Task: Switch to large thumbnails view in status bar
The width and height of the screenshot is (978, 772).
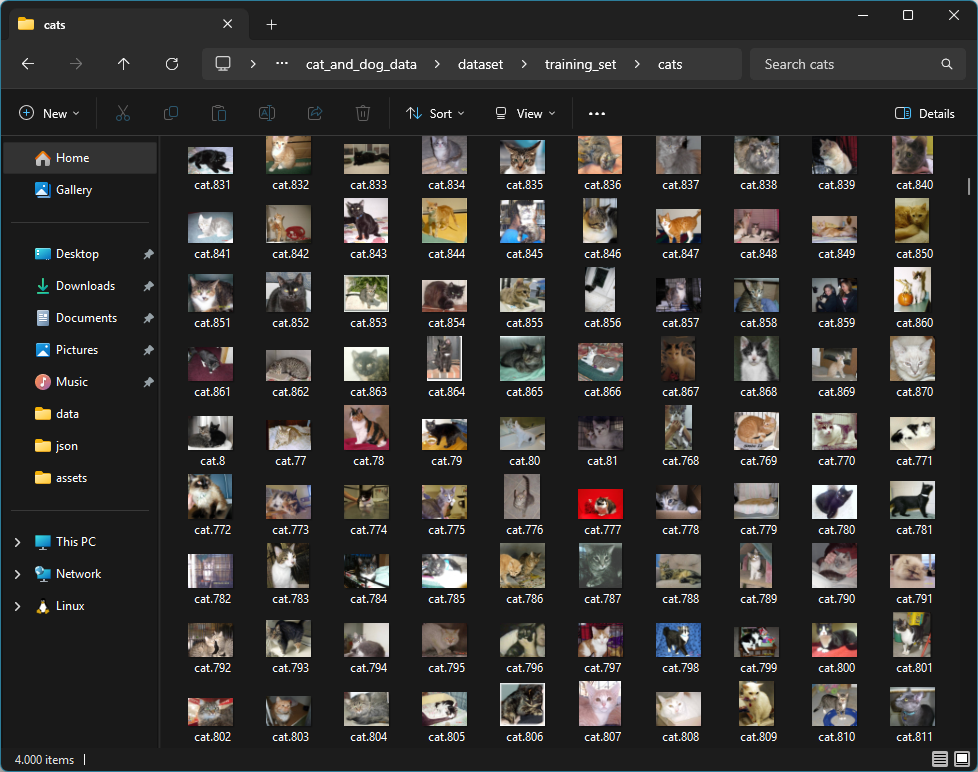Action: [x=961, y=760]
